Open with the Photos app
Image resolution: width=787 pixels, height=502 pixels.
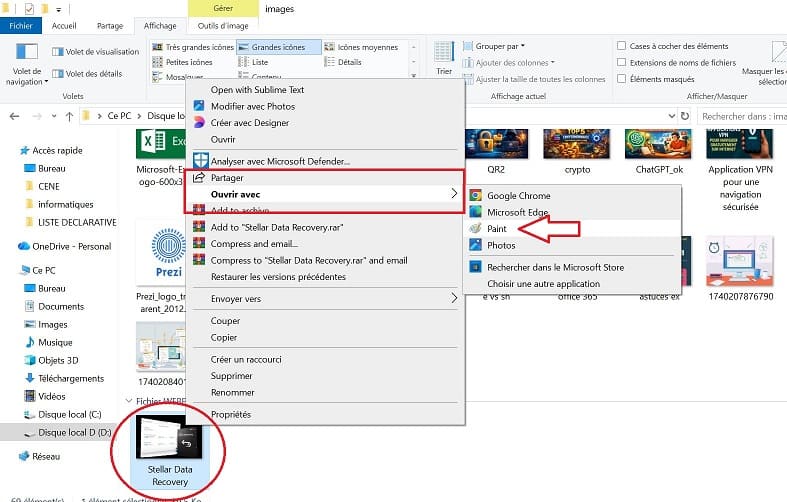tap(501, 245)
